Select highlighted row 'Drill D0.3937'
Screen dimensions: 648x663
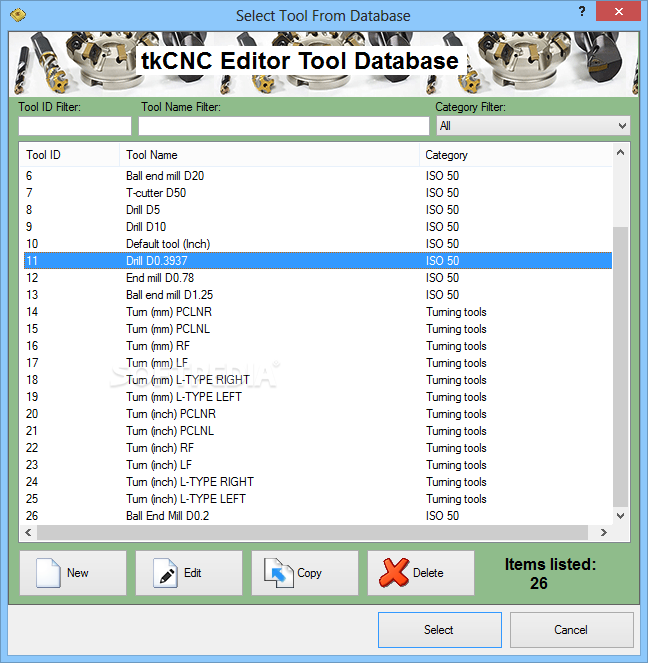click(318, 260)
